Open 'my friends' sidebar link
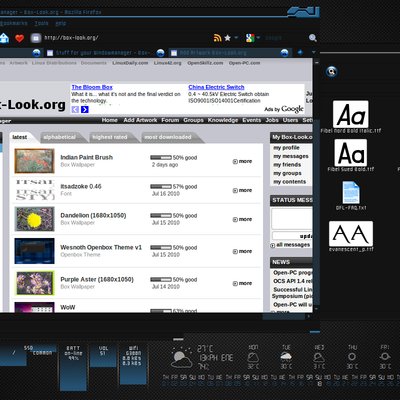Image resolution: width=400 pixels, height=400 pixels. point(287,165)
